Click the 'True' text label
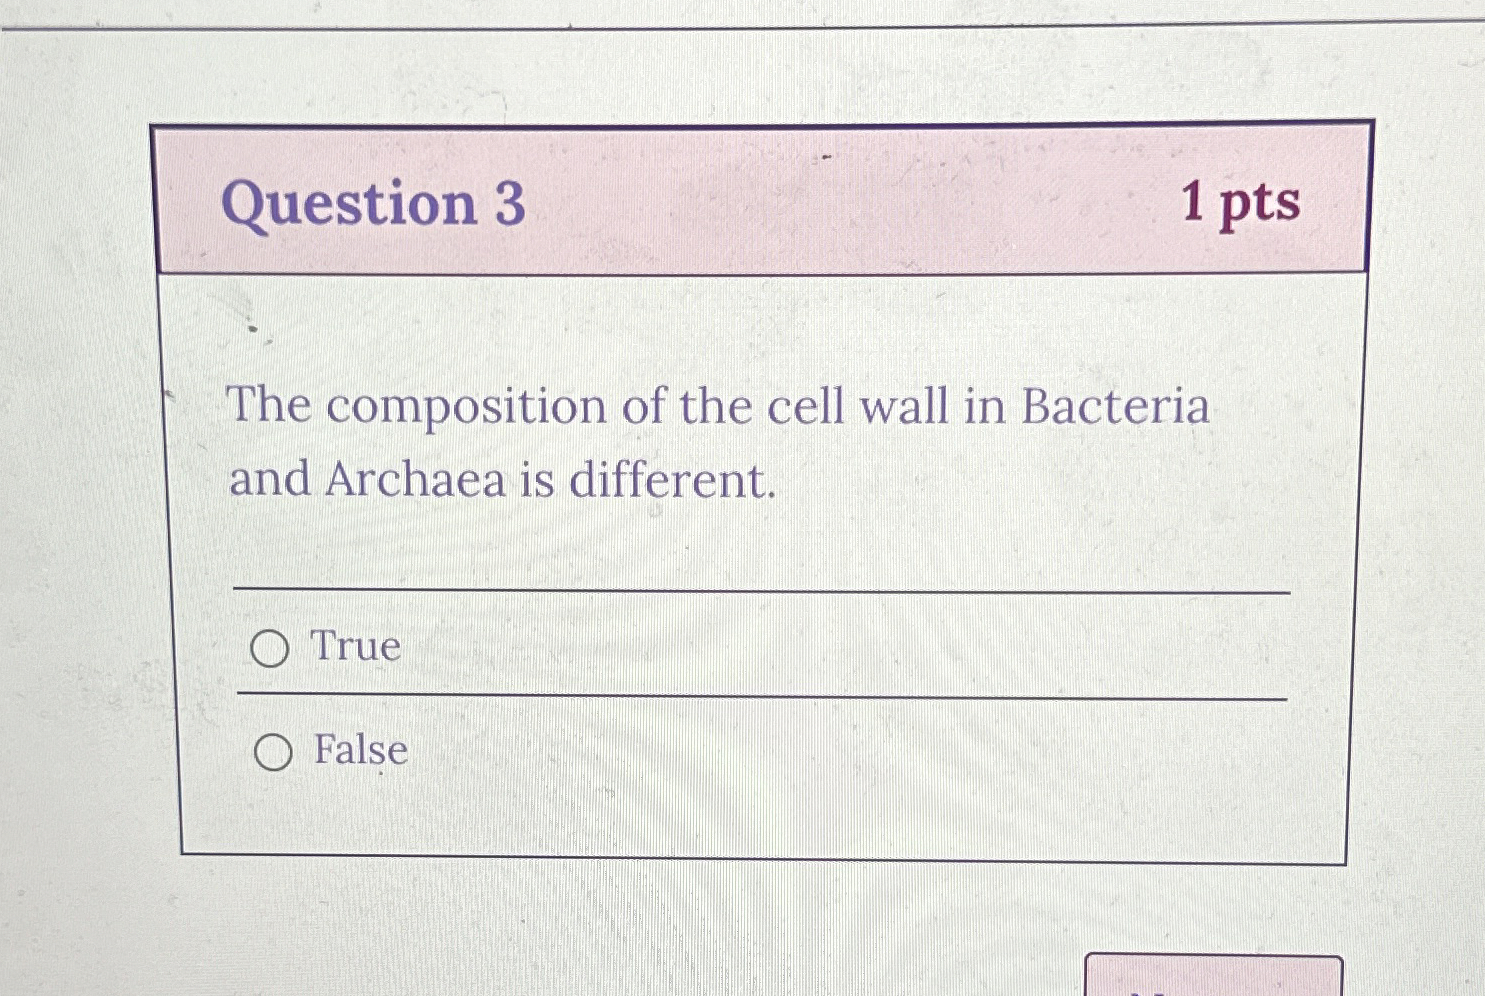The height and width of the screenshot is (996, 1485). point(353,648)
